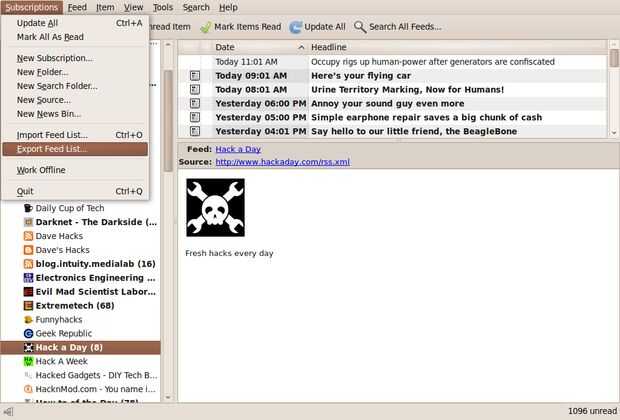Image resolution: width=620 pixels, height=420 pixels.
Task: Open the Item menu
Action: (105, 7)
